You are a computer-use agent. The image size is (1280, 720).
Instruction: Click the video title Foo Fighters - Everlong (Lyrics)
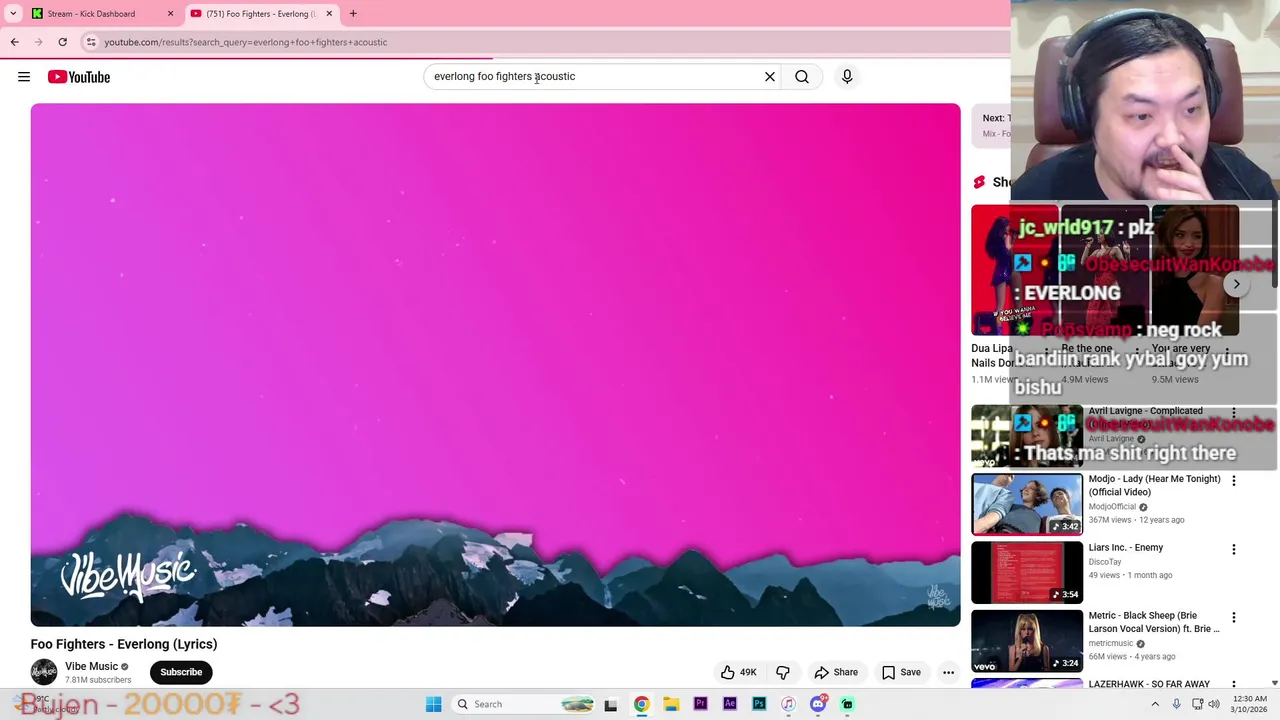coord(124,644)
